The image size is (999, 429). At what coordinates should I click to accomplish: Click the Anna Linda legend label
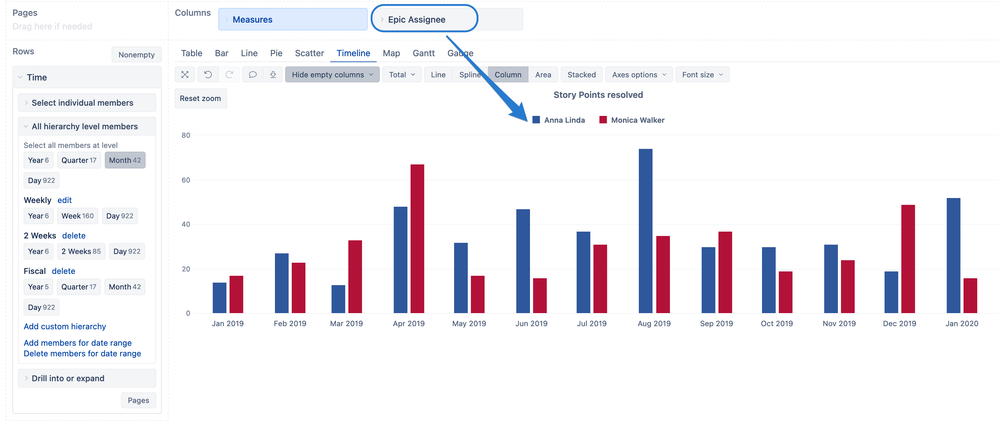click(564, 120)
